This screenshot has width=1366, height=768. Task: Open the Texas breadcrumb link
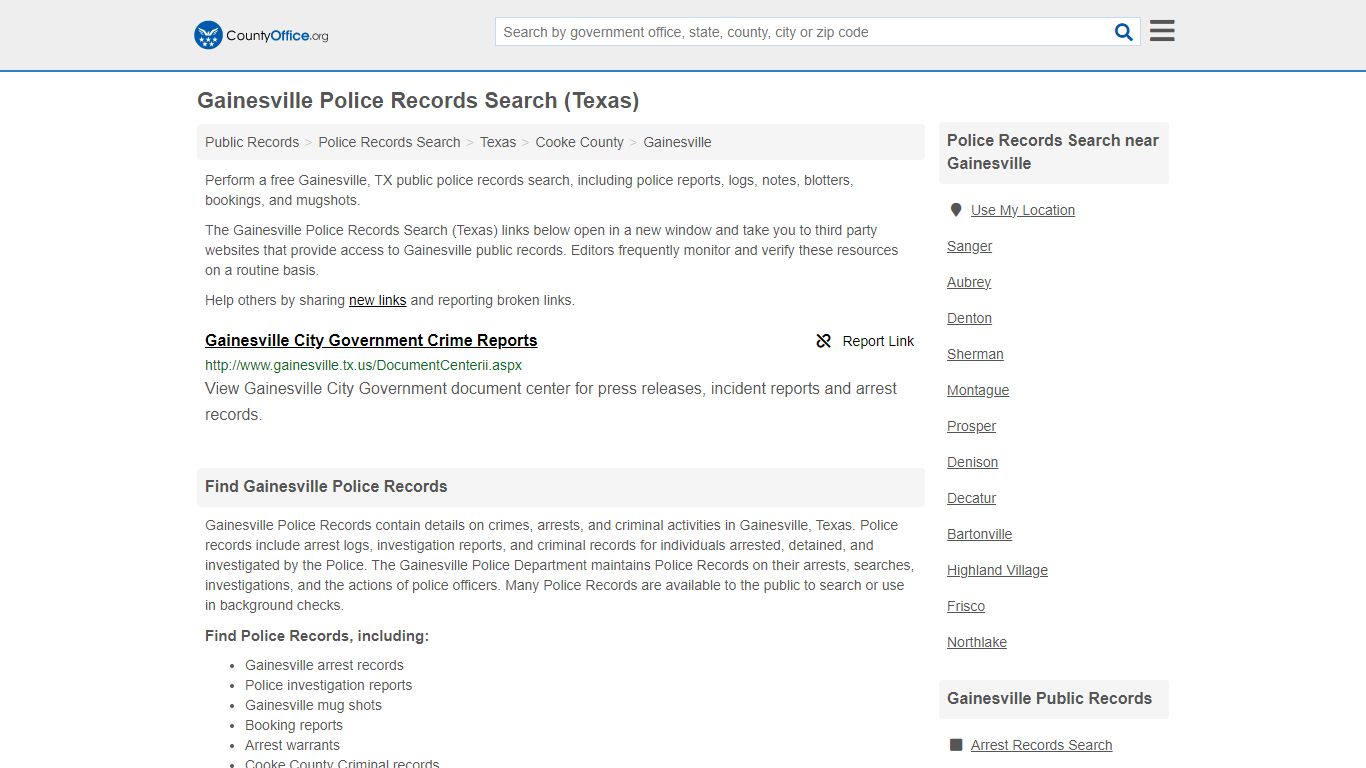[498, 142]
